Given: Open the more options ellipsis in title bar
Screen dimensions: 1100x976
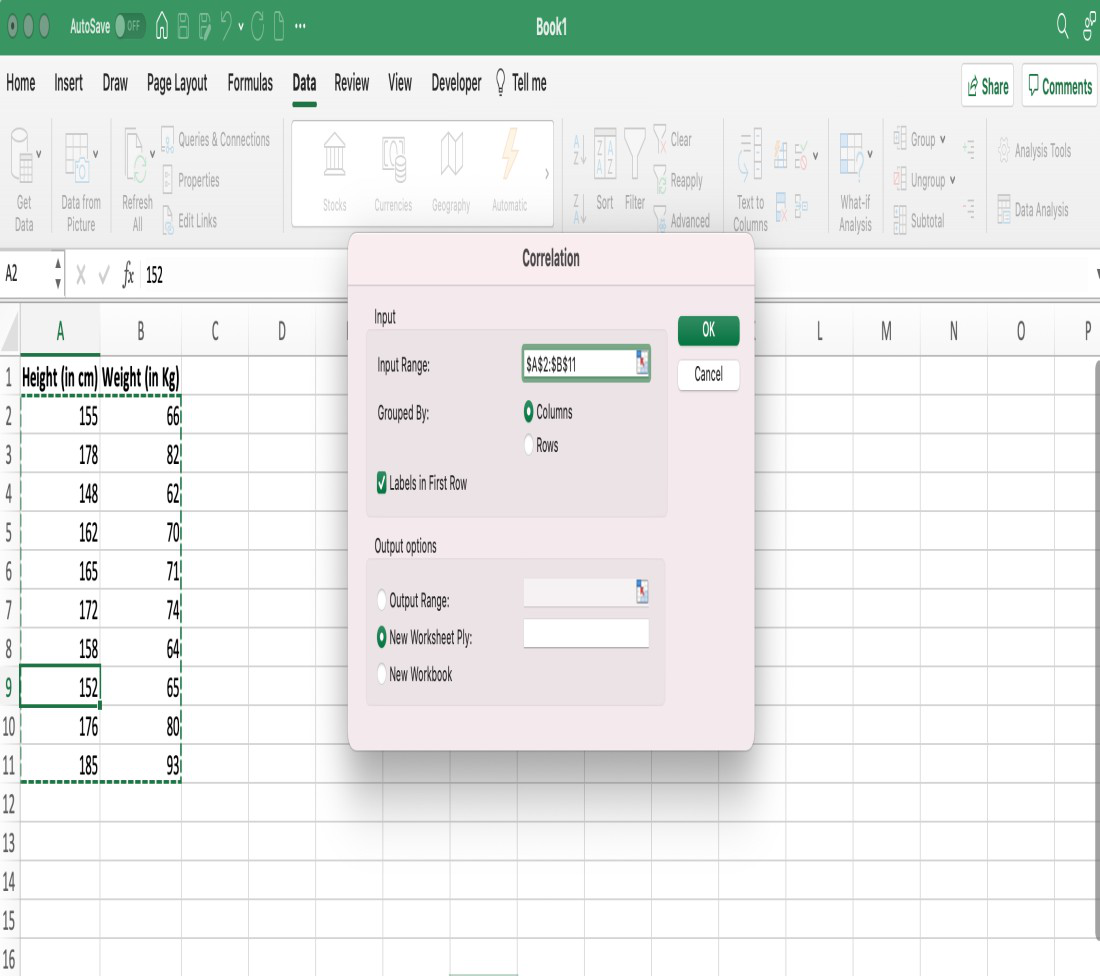Looking at the screenshot, I should click(300, 26).
